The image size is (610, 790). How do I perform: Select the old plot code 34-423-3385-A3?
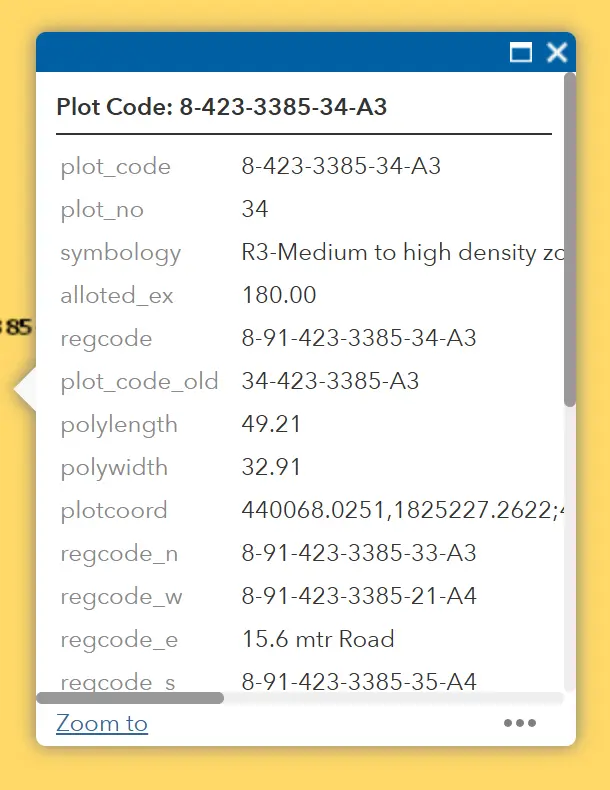[330, 381]
